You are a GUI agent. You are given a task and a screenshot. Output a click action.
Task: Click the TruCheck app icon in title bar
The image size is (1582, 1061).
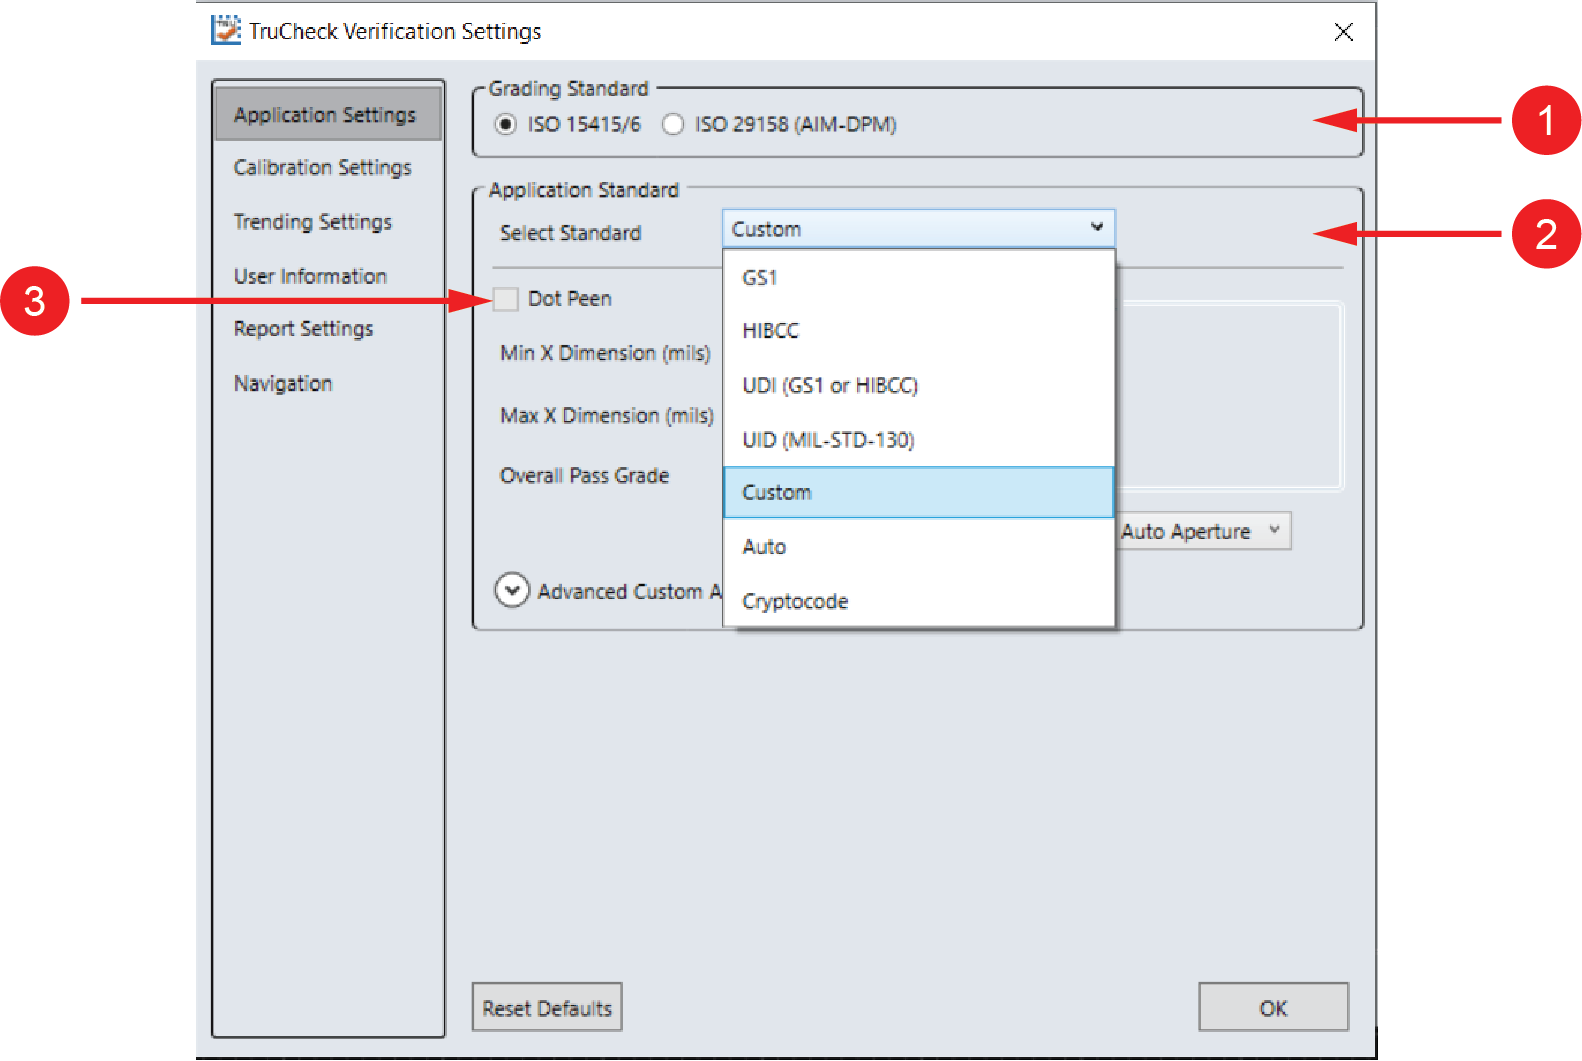tap(226, 30)
